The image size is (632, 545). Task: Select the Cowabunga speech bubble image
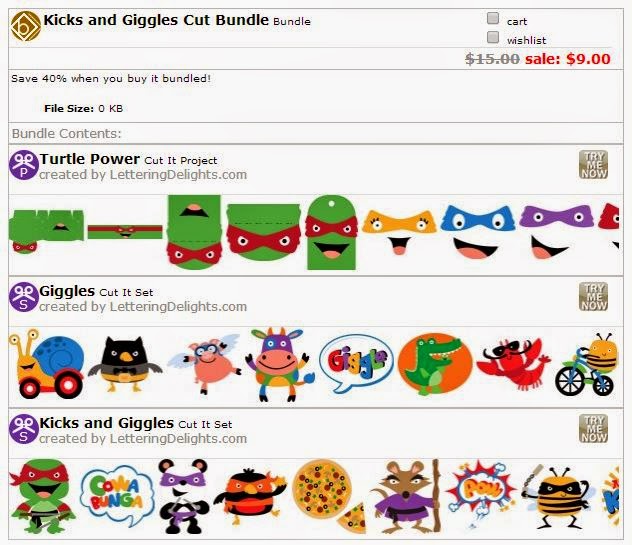pos(117,495)
